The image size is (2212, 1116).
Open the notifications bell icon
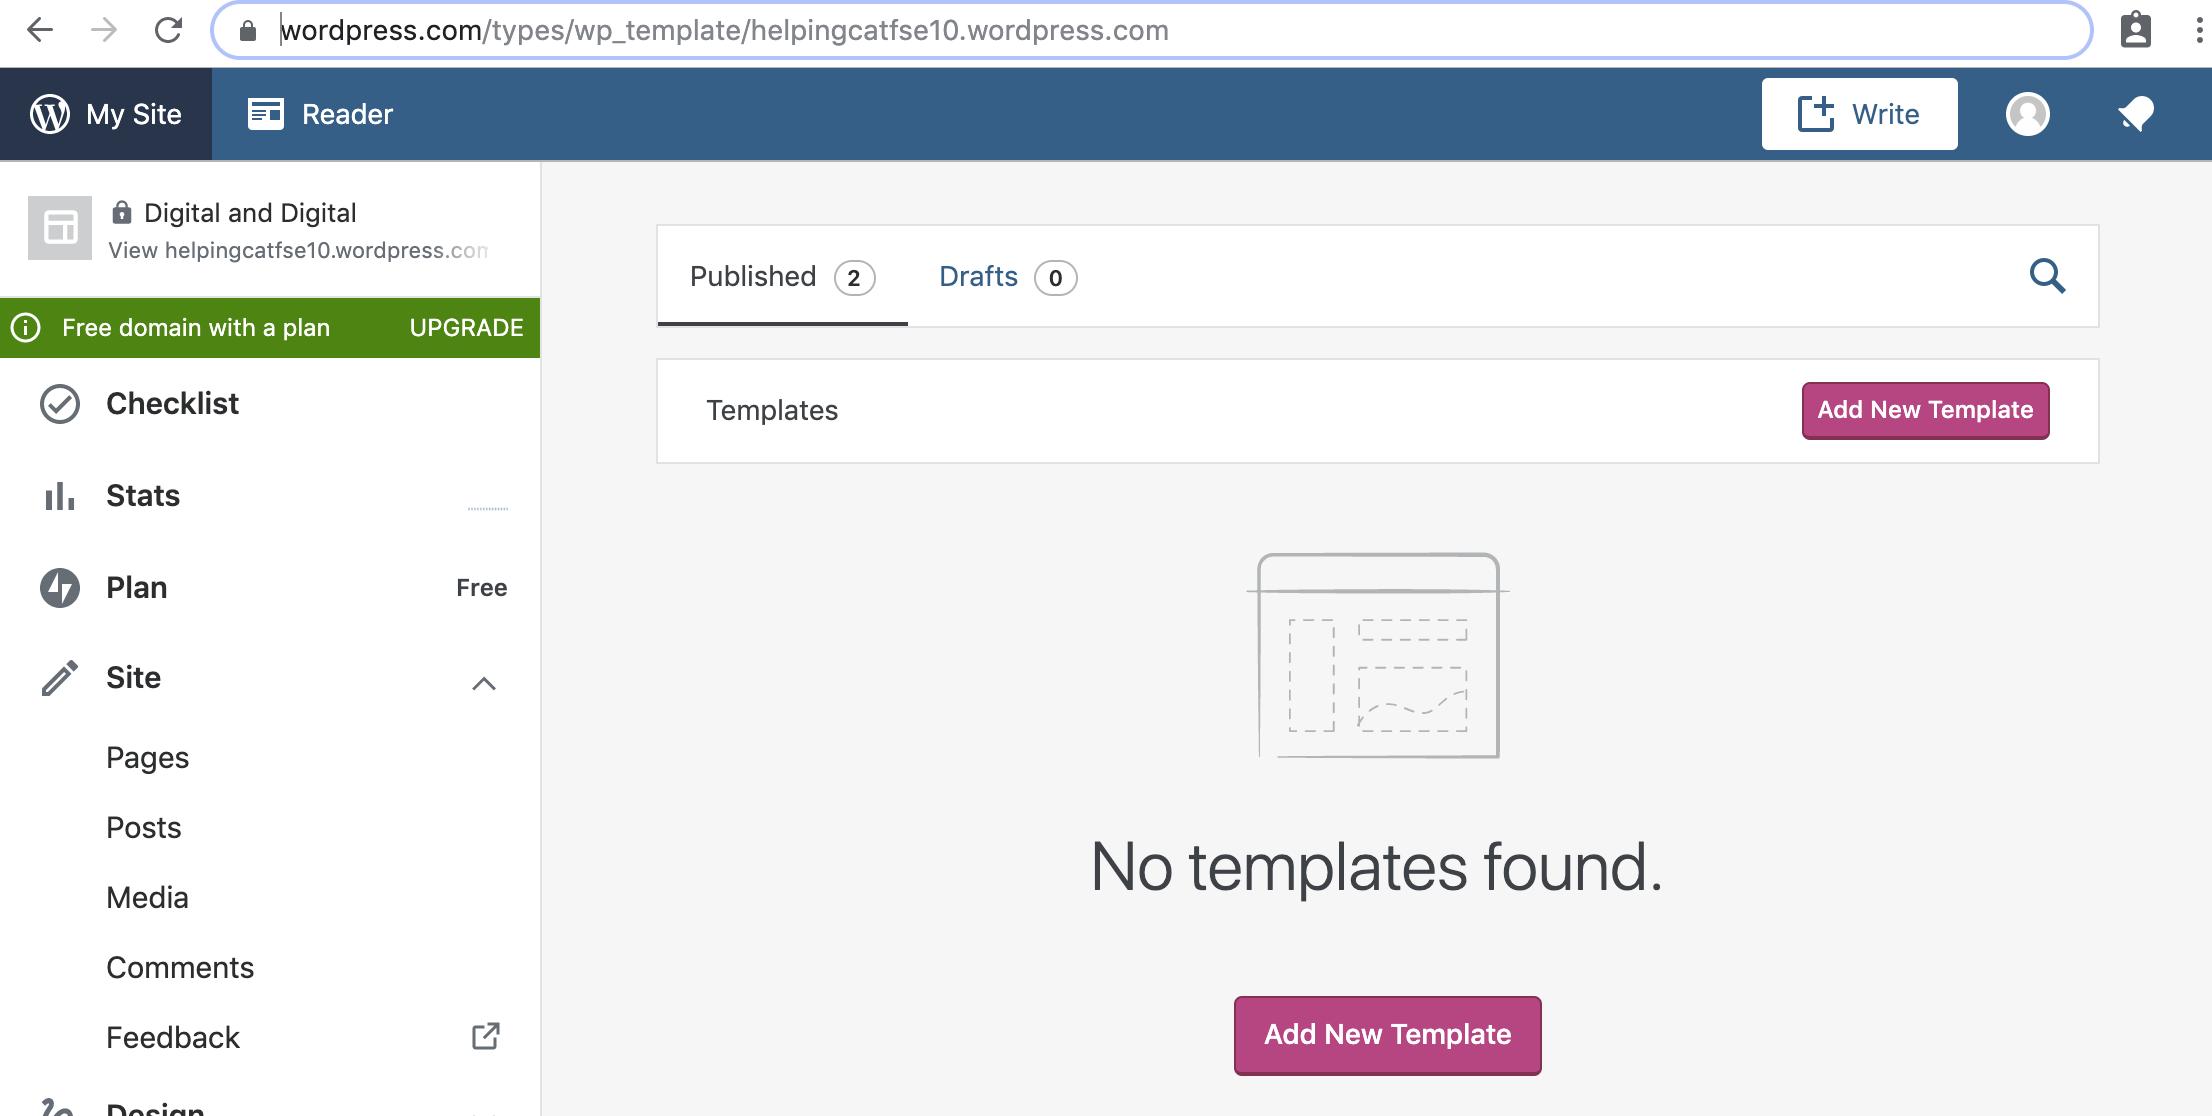click(2136, 114)
